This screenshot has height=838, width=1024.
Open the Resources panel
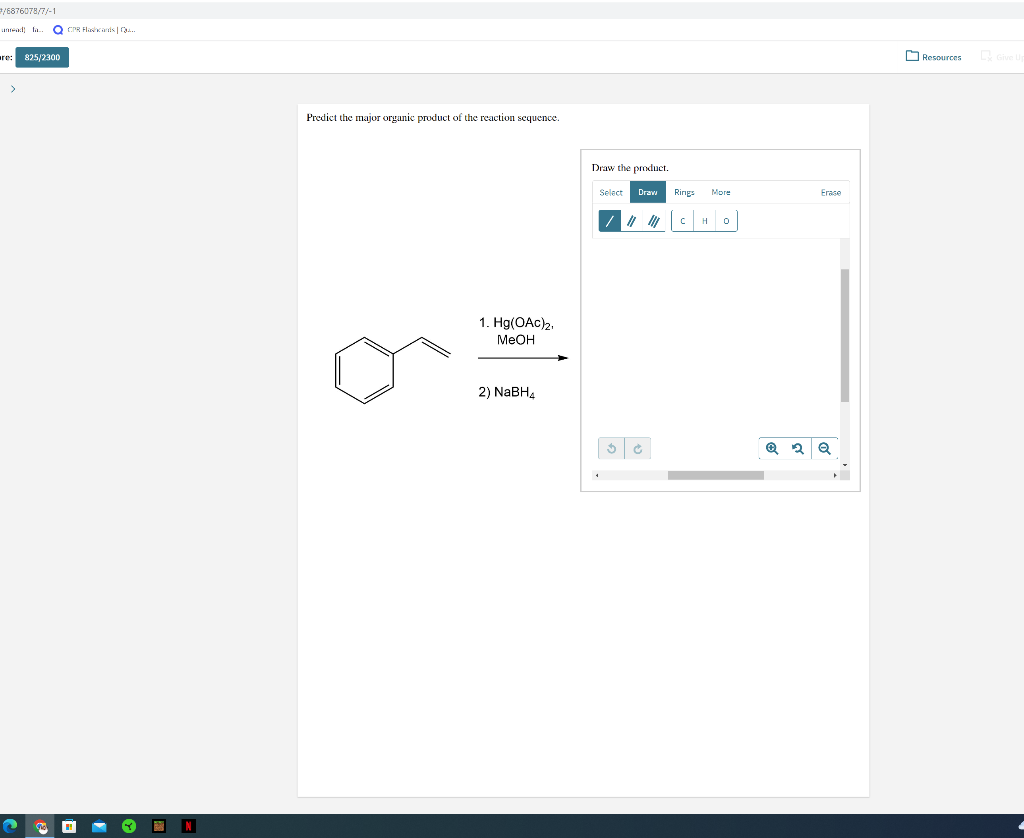(933, 57)
